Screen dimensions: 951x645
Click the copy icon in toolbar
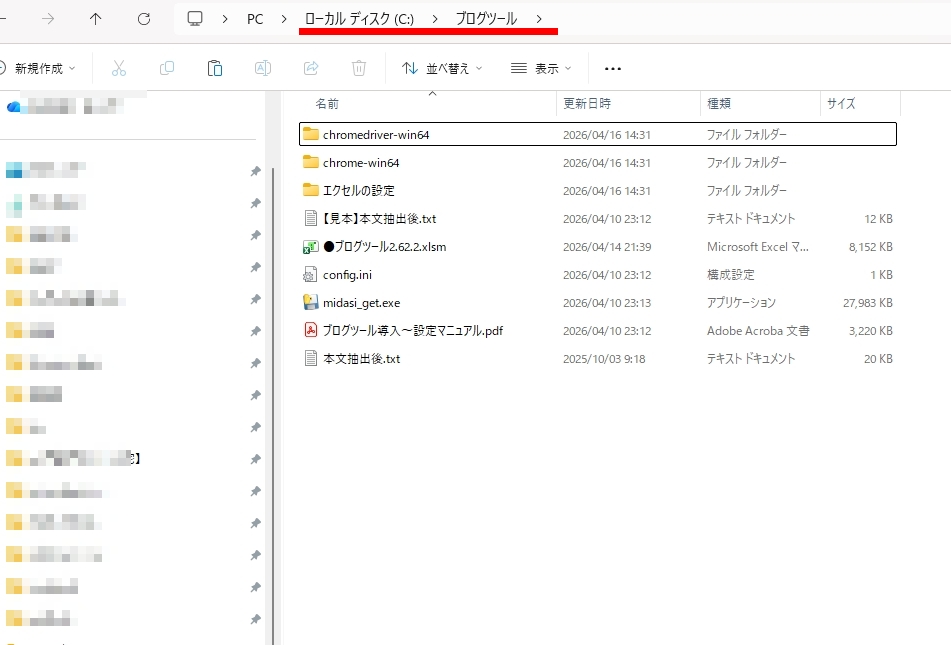tap(167, 68)
